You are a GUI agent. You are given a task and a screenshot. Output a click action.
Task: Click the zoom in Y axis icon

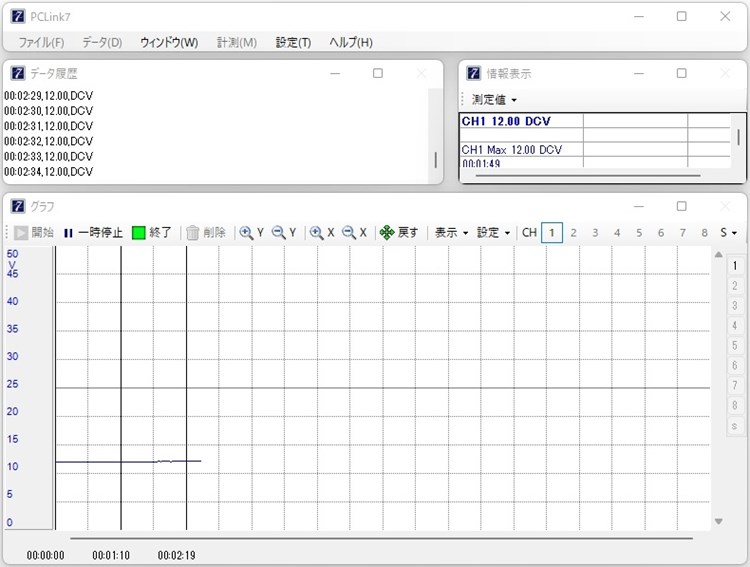tap(251, 232)
